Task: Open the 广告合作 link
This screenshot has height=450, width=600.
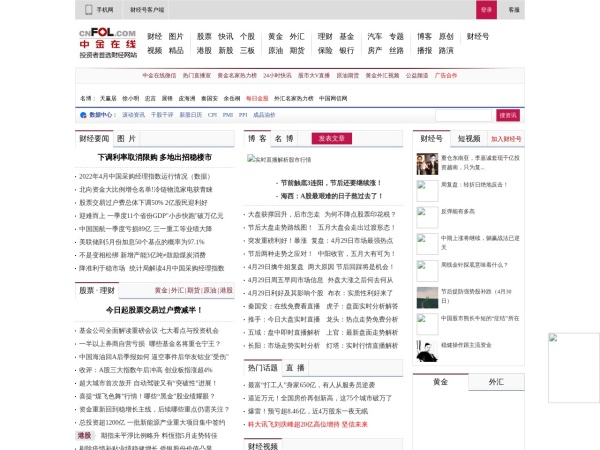Action: tap(446, 75)
